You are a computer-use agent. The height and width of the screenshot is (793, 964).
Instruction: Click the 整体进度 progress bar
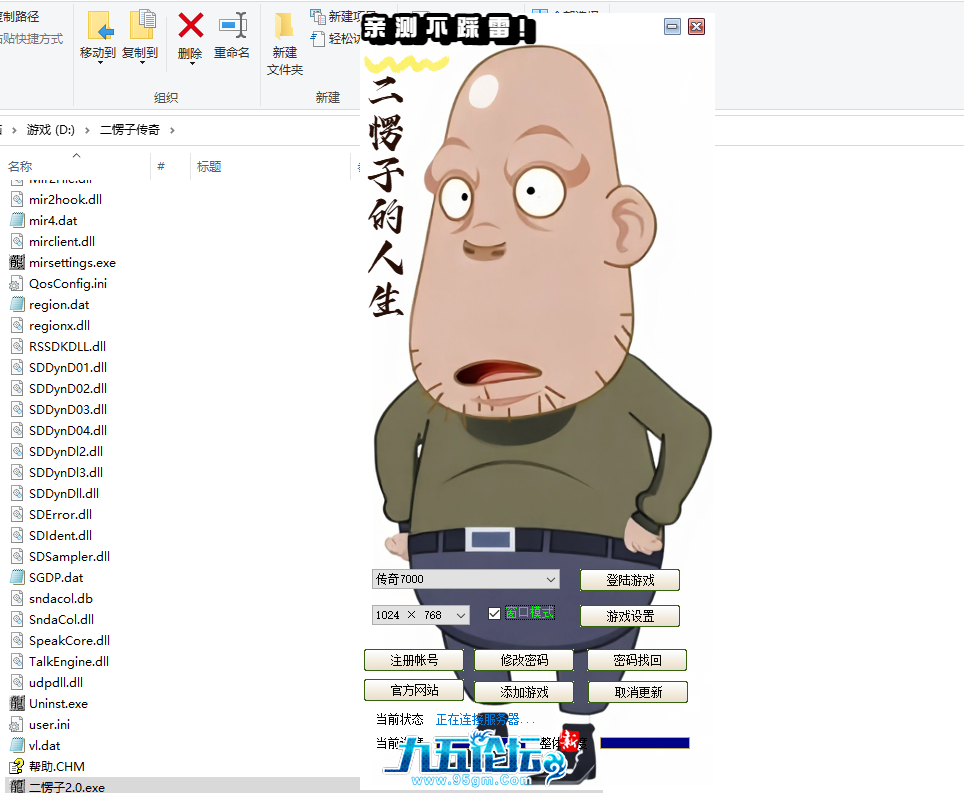[647, 742]
